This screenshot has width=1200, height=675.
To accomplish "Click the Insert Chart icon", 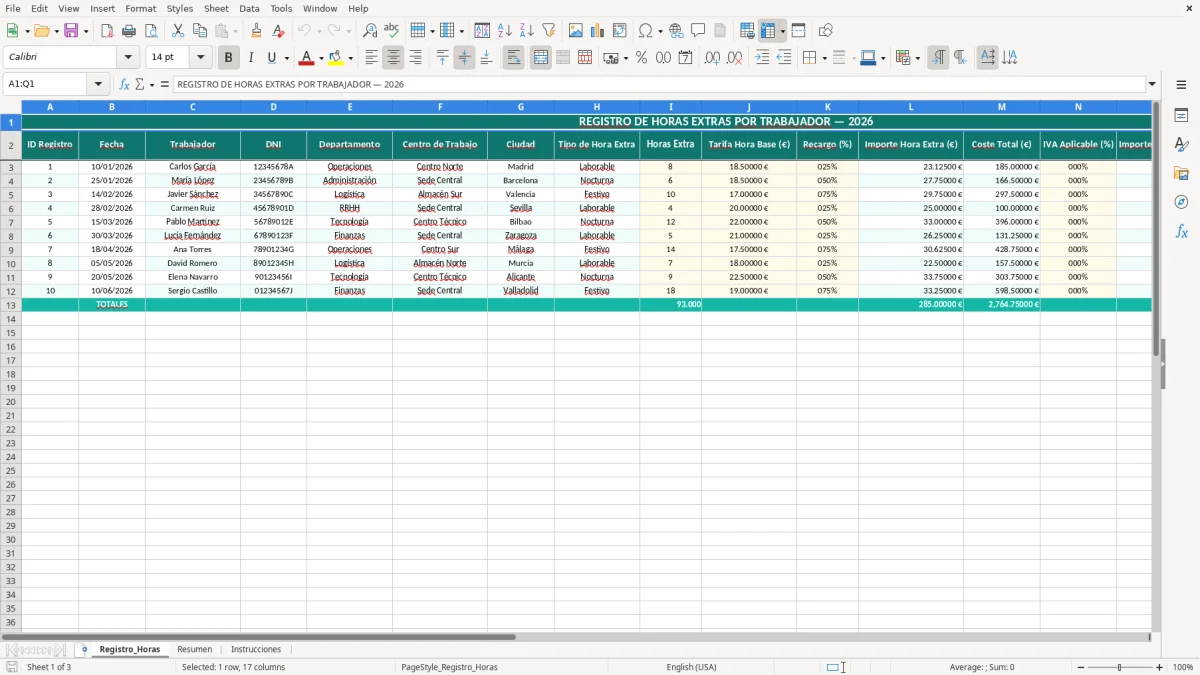I will pyautogui.click(x=598, y=31).
